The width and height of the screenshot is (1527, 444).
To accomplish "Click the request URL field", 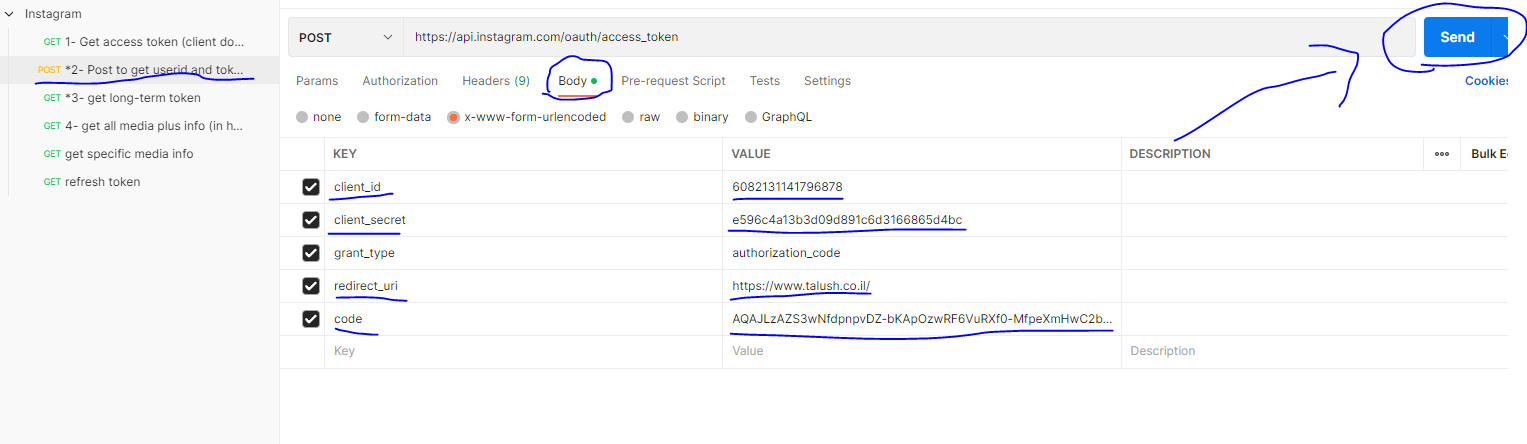I will pyautogui.click(x=910, y=37).
